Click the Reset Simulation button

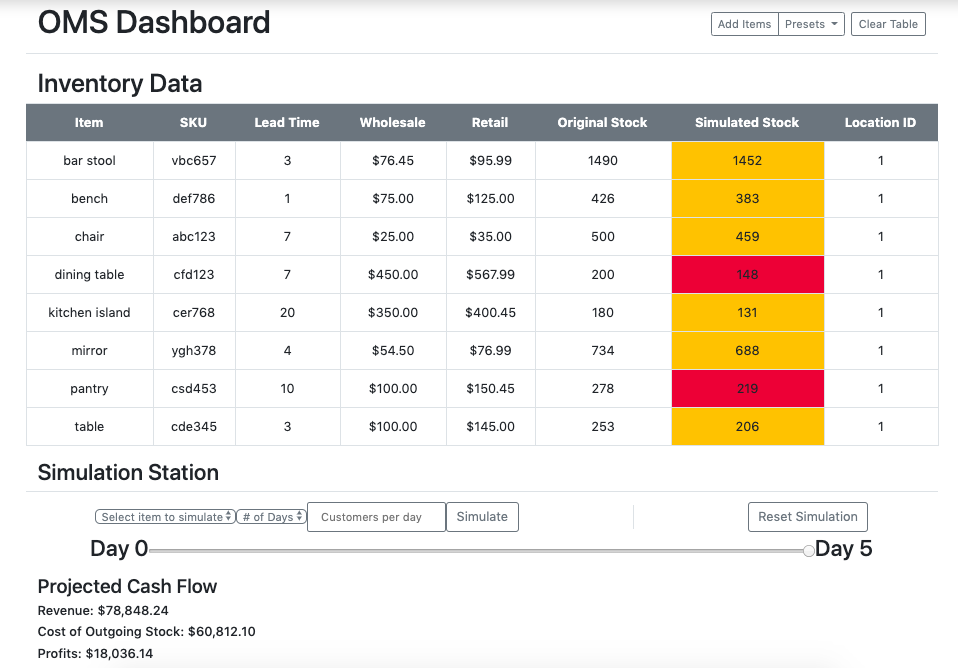point(808,517)
